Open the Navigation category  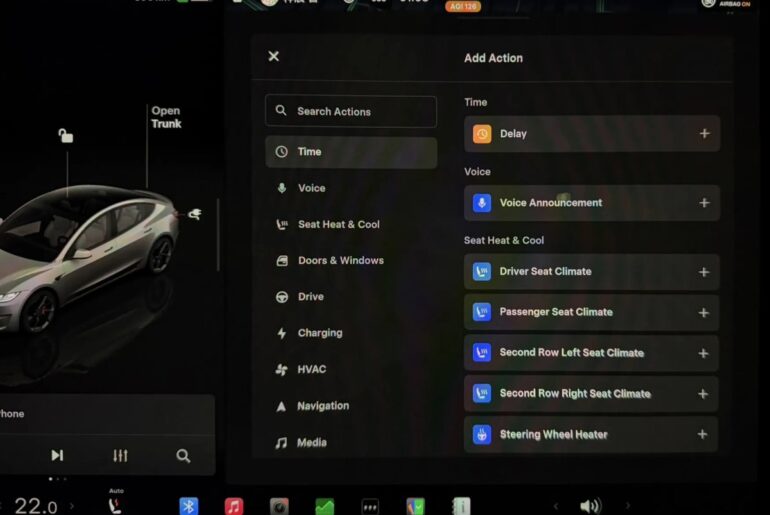coord(351,406)
